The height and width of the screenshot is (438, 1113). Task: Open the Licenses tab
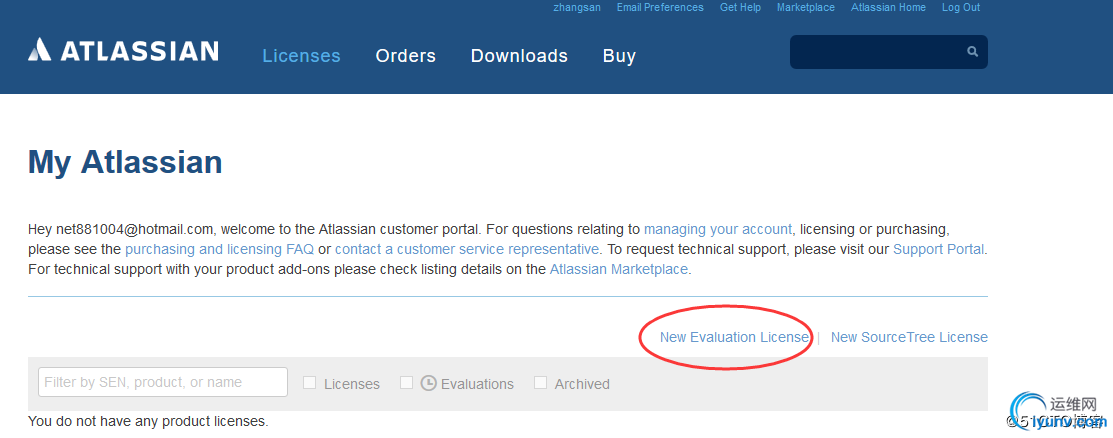point(302,55)
